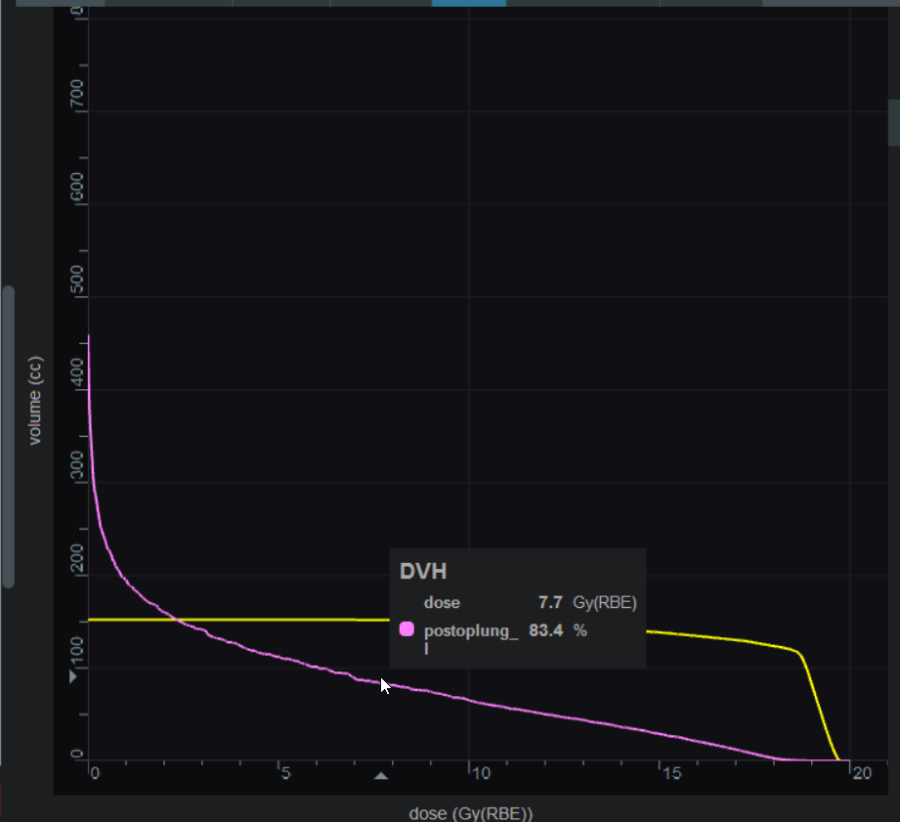Click the DVH tooltip heading
The width and height of the screenshot is (900, 822).
click(422, 572)
